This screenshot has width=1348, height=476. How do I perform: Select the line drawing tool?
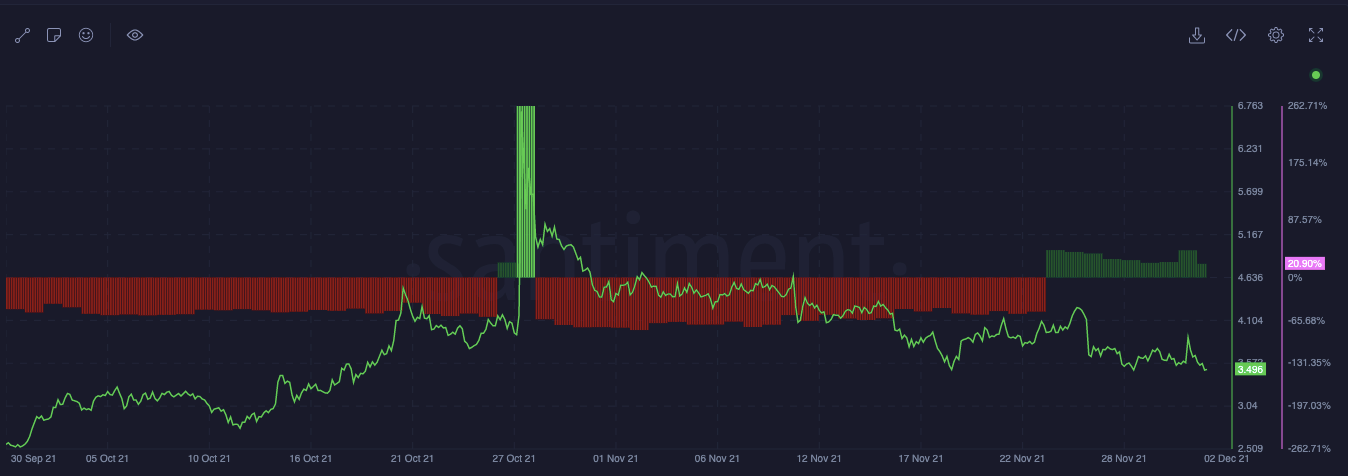pos(23,35)
